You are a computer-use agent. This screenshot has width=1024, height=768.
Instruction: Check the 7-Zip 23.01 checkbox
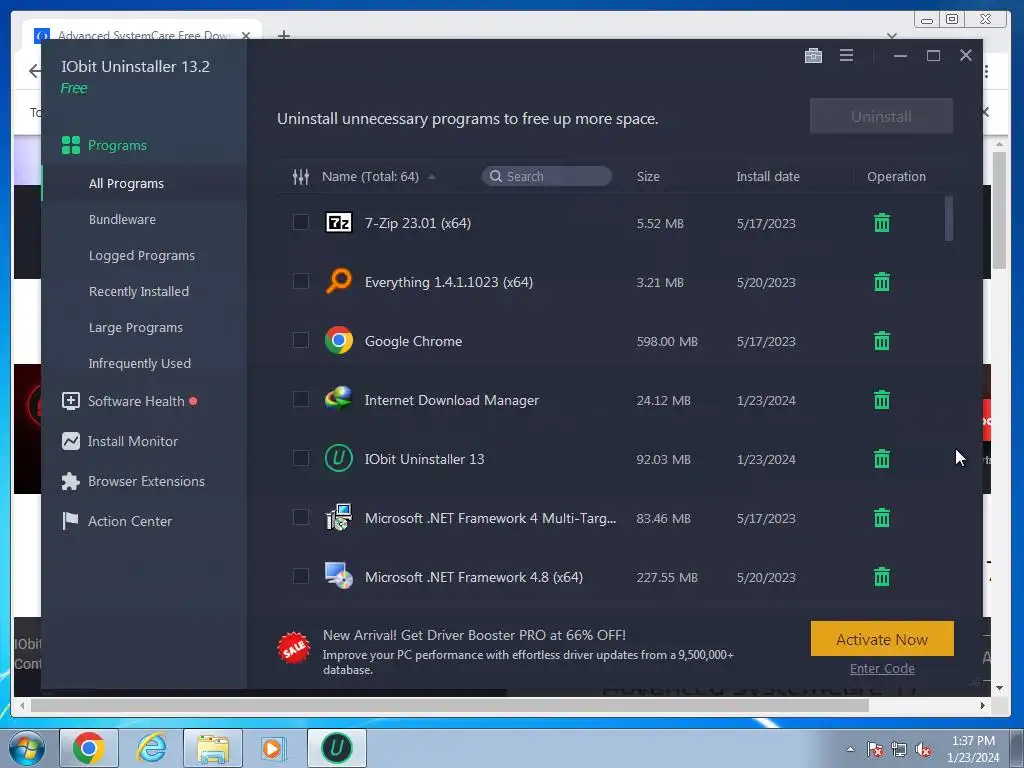pyautogui.click(x=300, y=222)
